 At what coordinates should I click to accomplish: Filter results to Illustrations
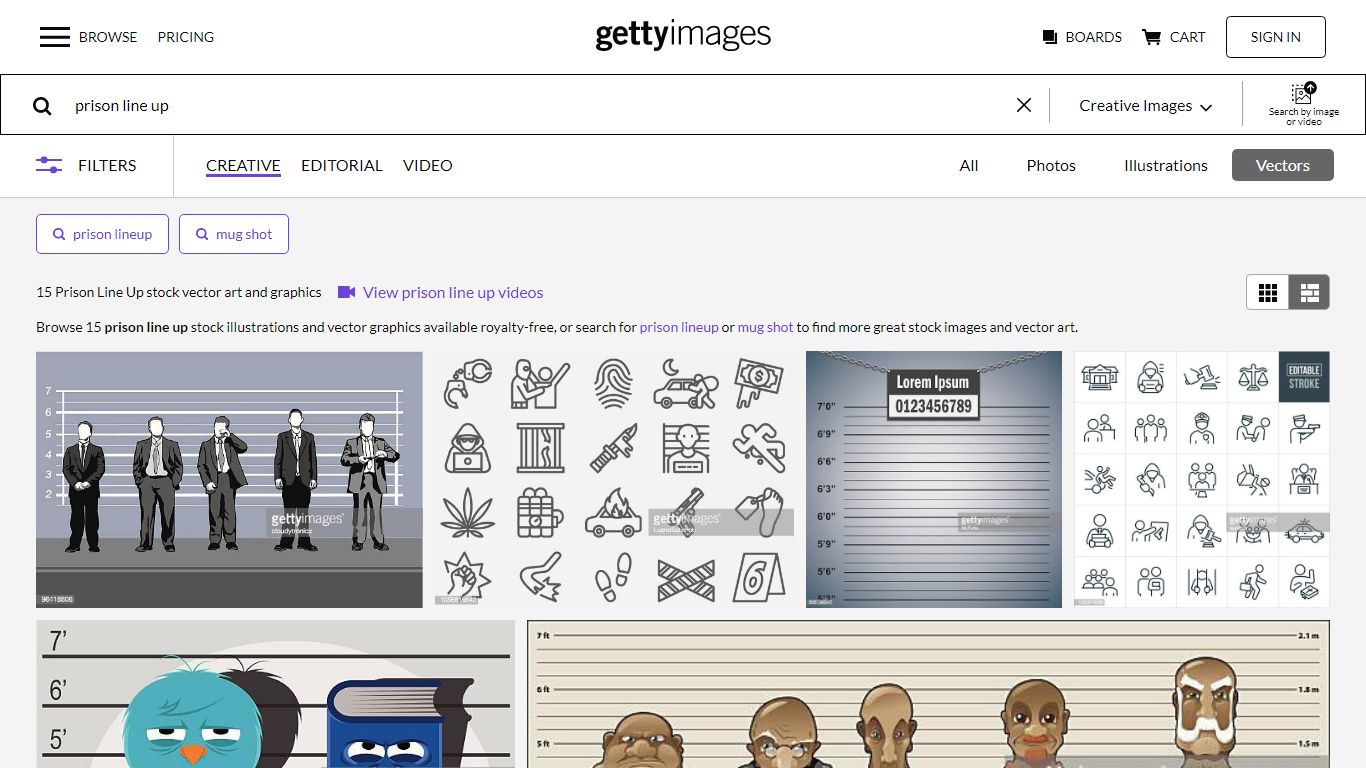[1166, 166]
